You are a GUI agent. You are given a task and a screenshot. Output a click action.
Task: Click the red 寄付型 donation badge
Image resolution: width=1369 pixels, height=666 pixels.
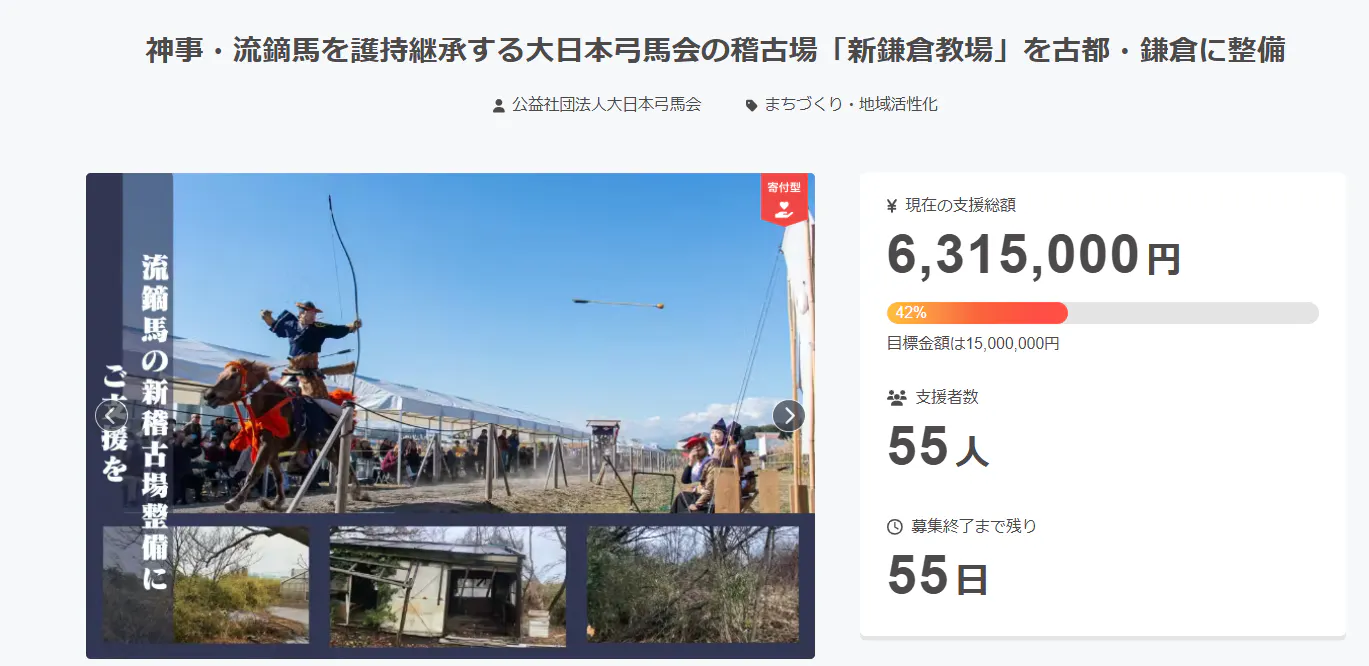(784, 199)
